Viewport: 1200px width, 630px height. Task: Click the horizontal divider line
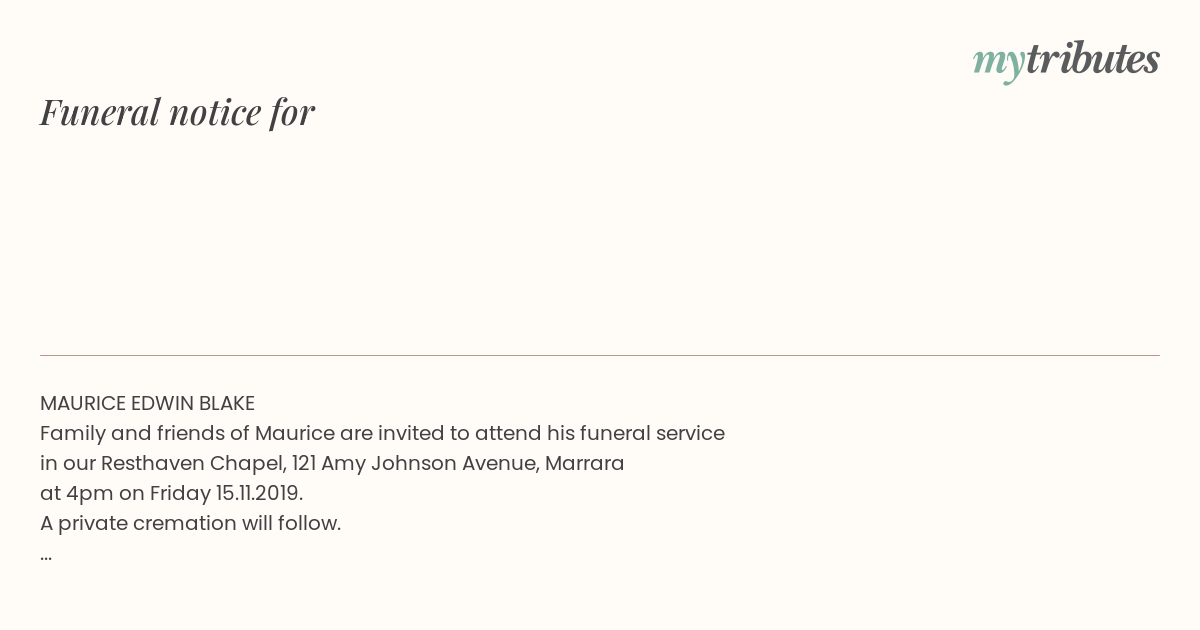point(600,355)
